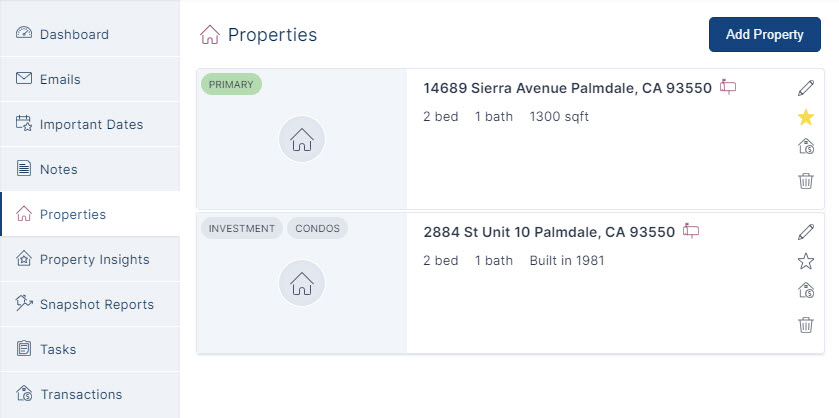839x418 pixels.
Task: Edit the 2884 St Unit 10 property
Action: pos(806,232)
